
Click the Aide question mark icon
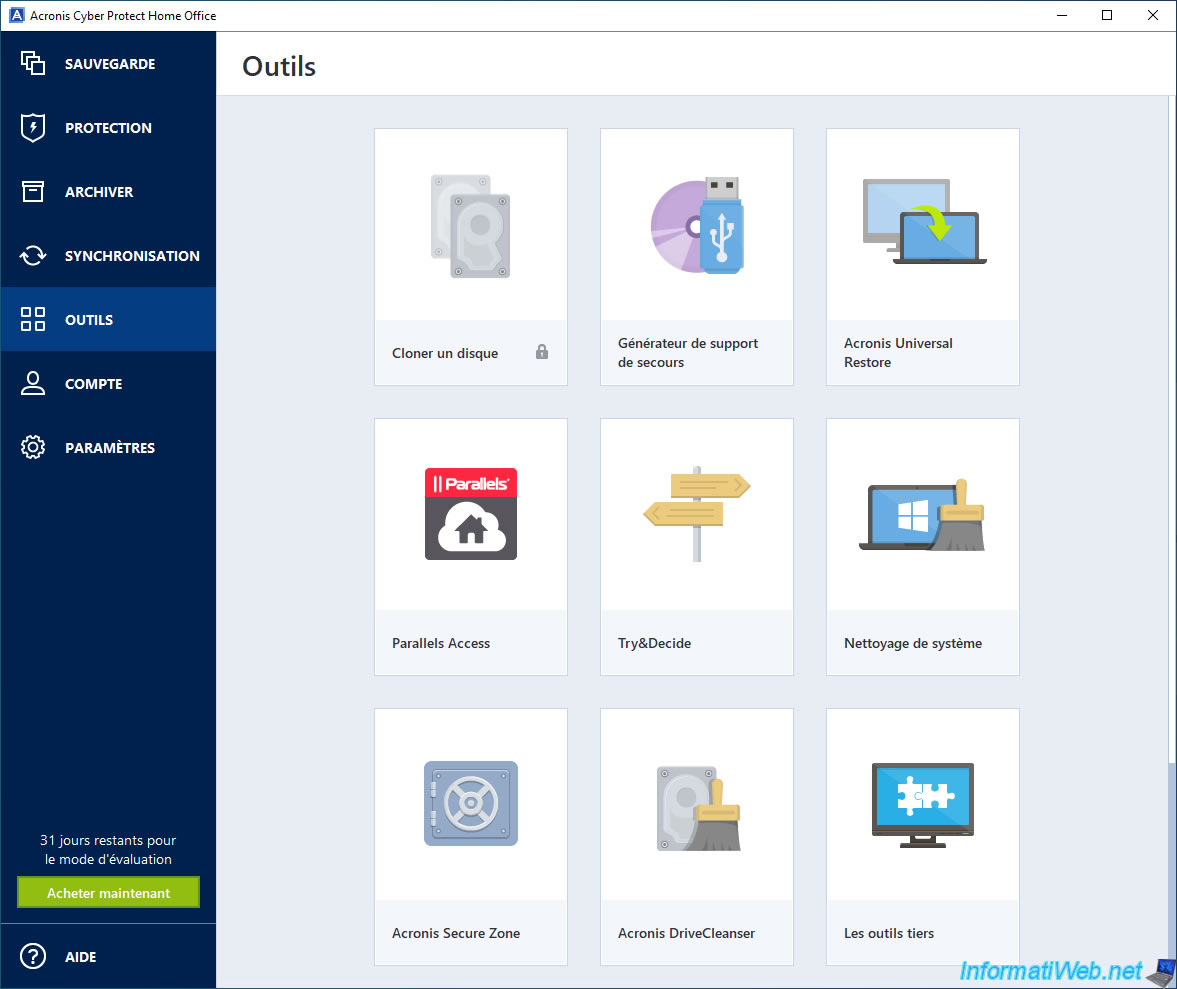(33, 956)
